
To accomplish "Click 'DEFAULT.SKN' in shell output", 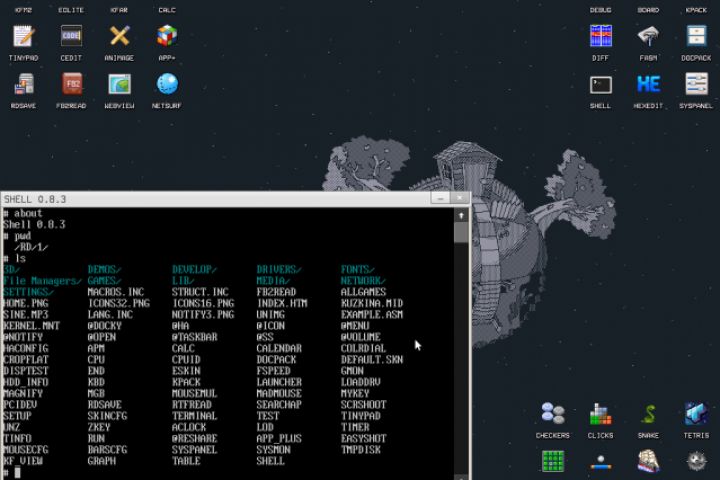I will 371,360.
